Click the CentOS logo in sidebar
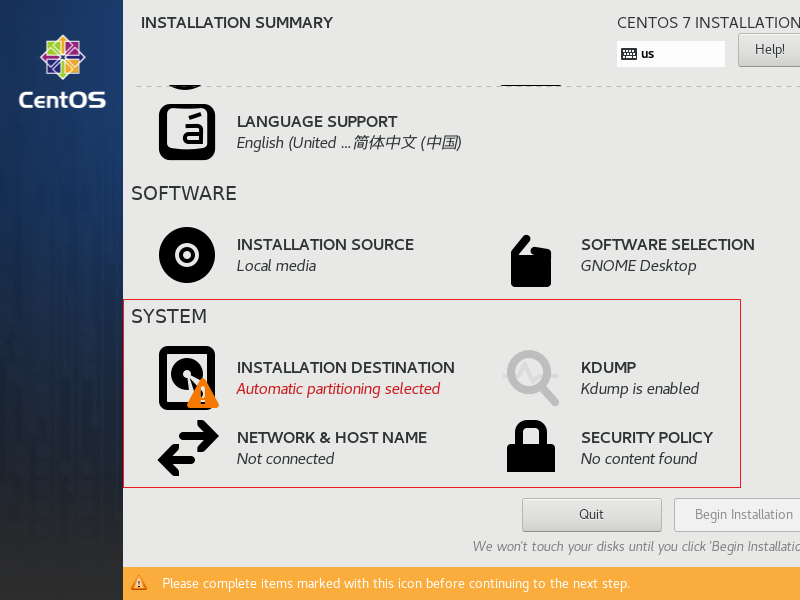 (x=62, y=72)
